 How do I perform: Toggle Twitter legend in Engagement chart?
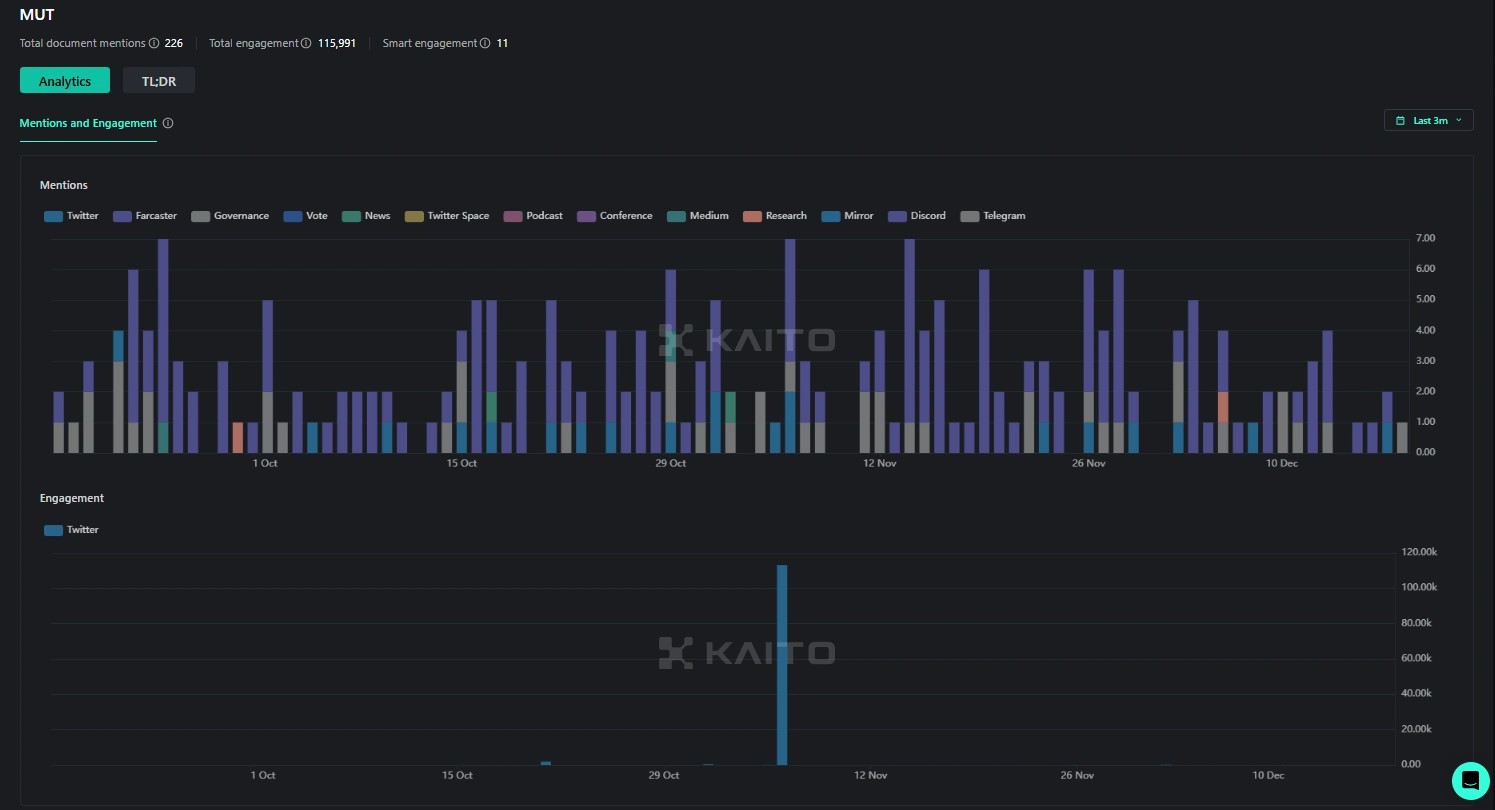click(71, 530)
